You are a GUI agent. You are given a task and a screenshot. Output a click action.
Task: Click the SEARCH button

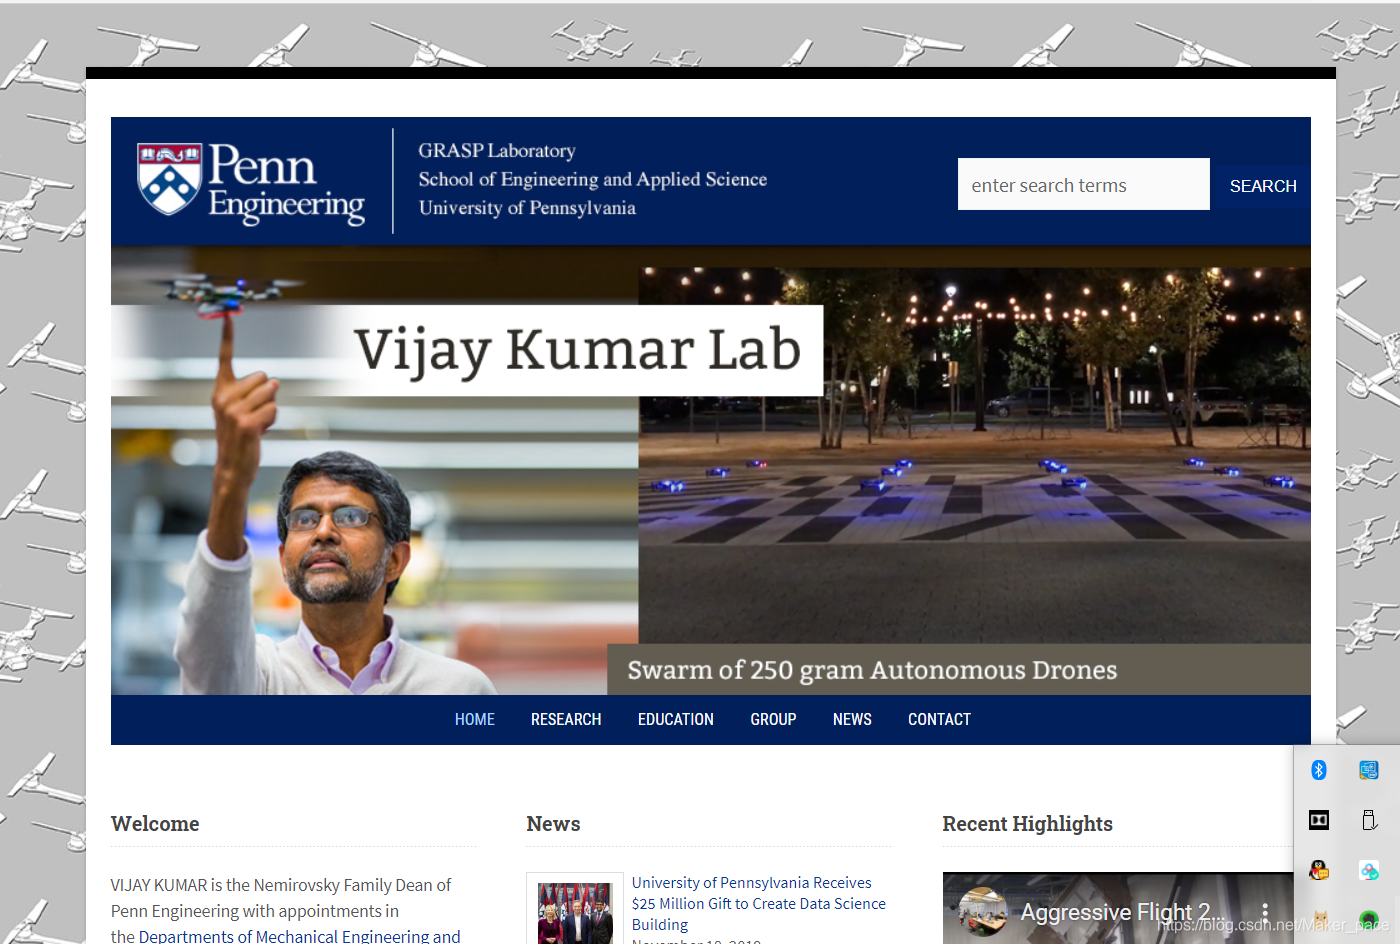[1262, 186]
